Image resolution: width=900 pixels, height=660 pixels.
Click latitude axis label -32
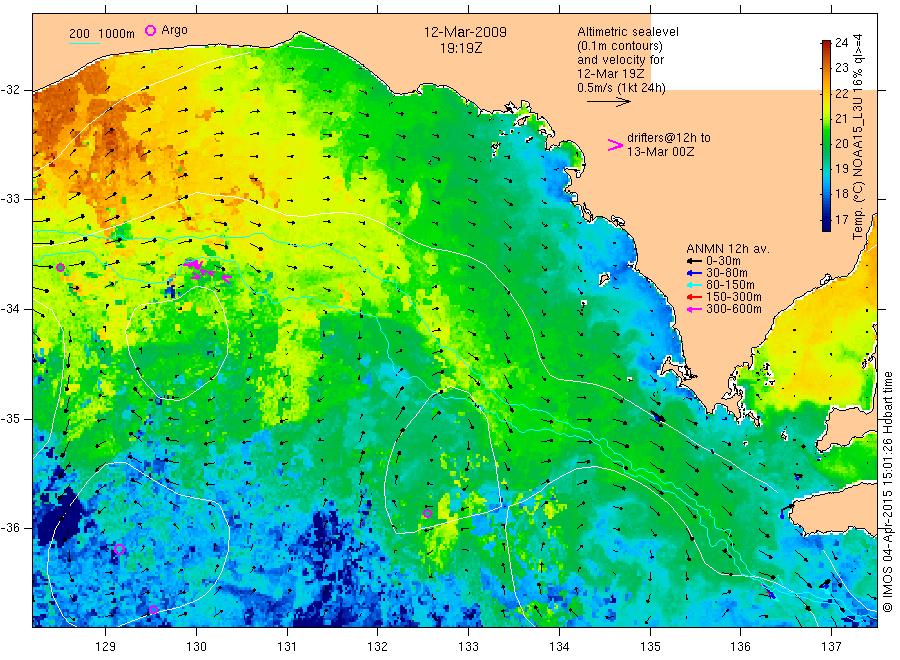click(x=10, y=90)
